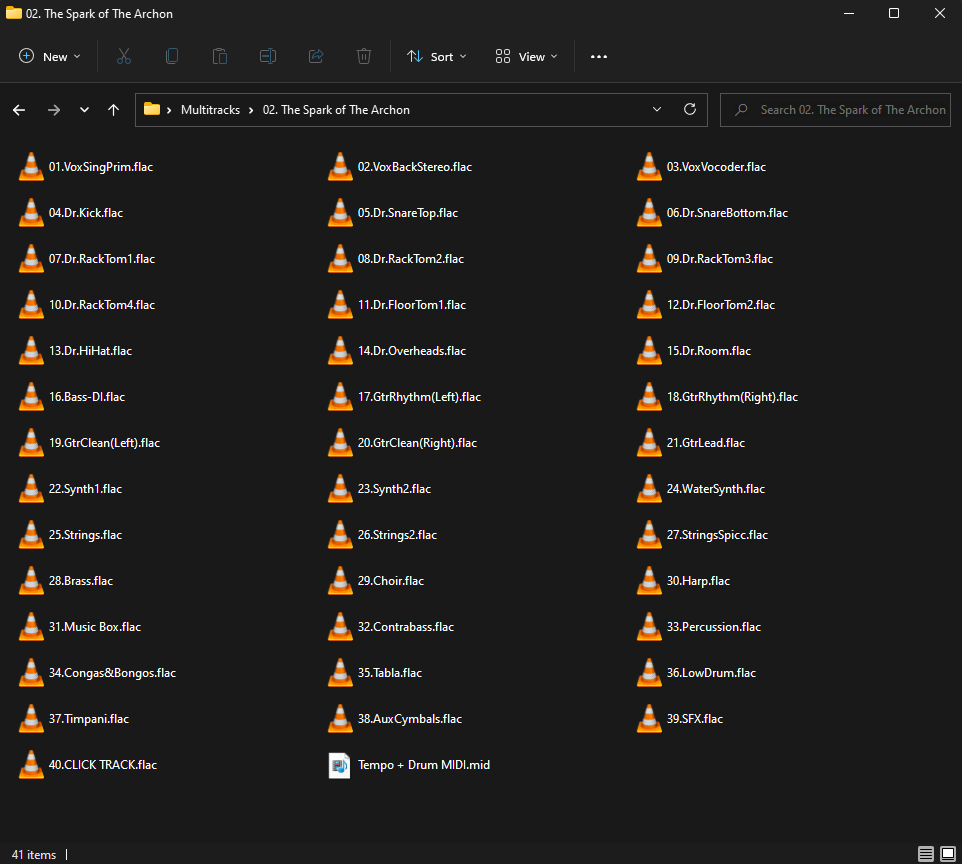Click the Rename icon in the toolbar
This screenshot has height=864, width=962.
click(267, 56)
